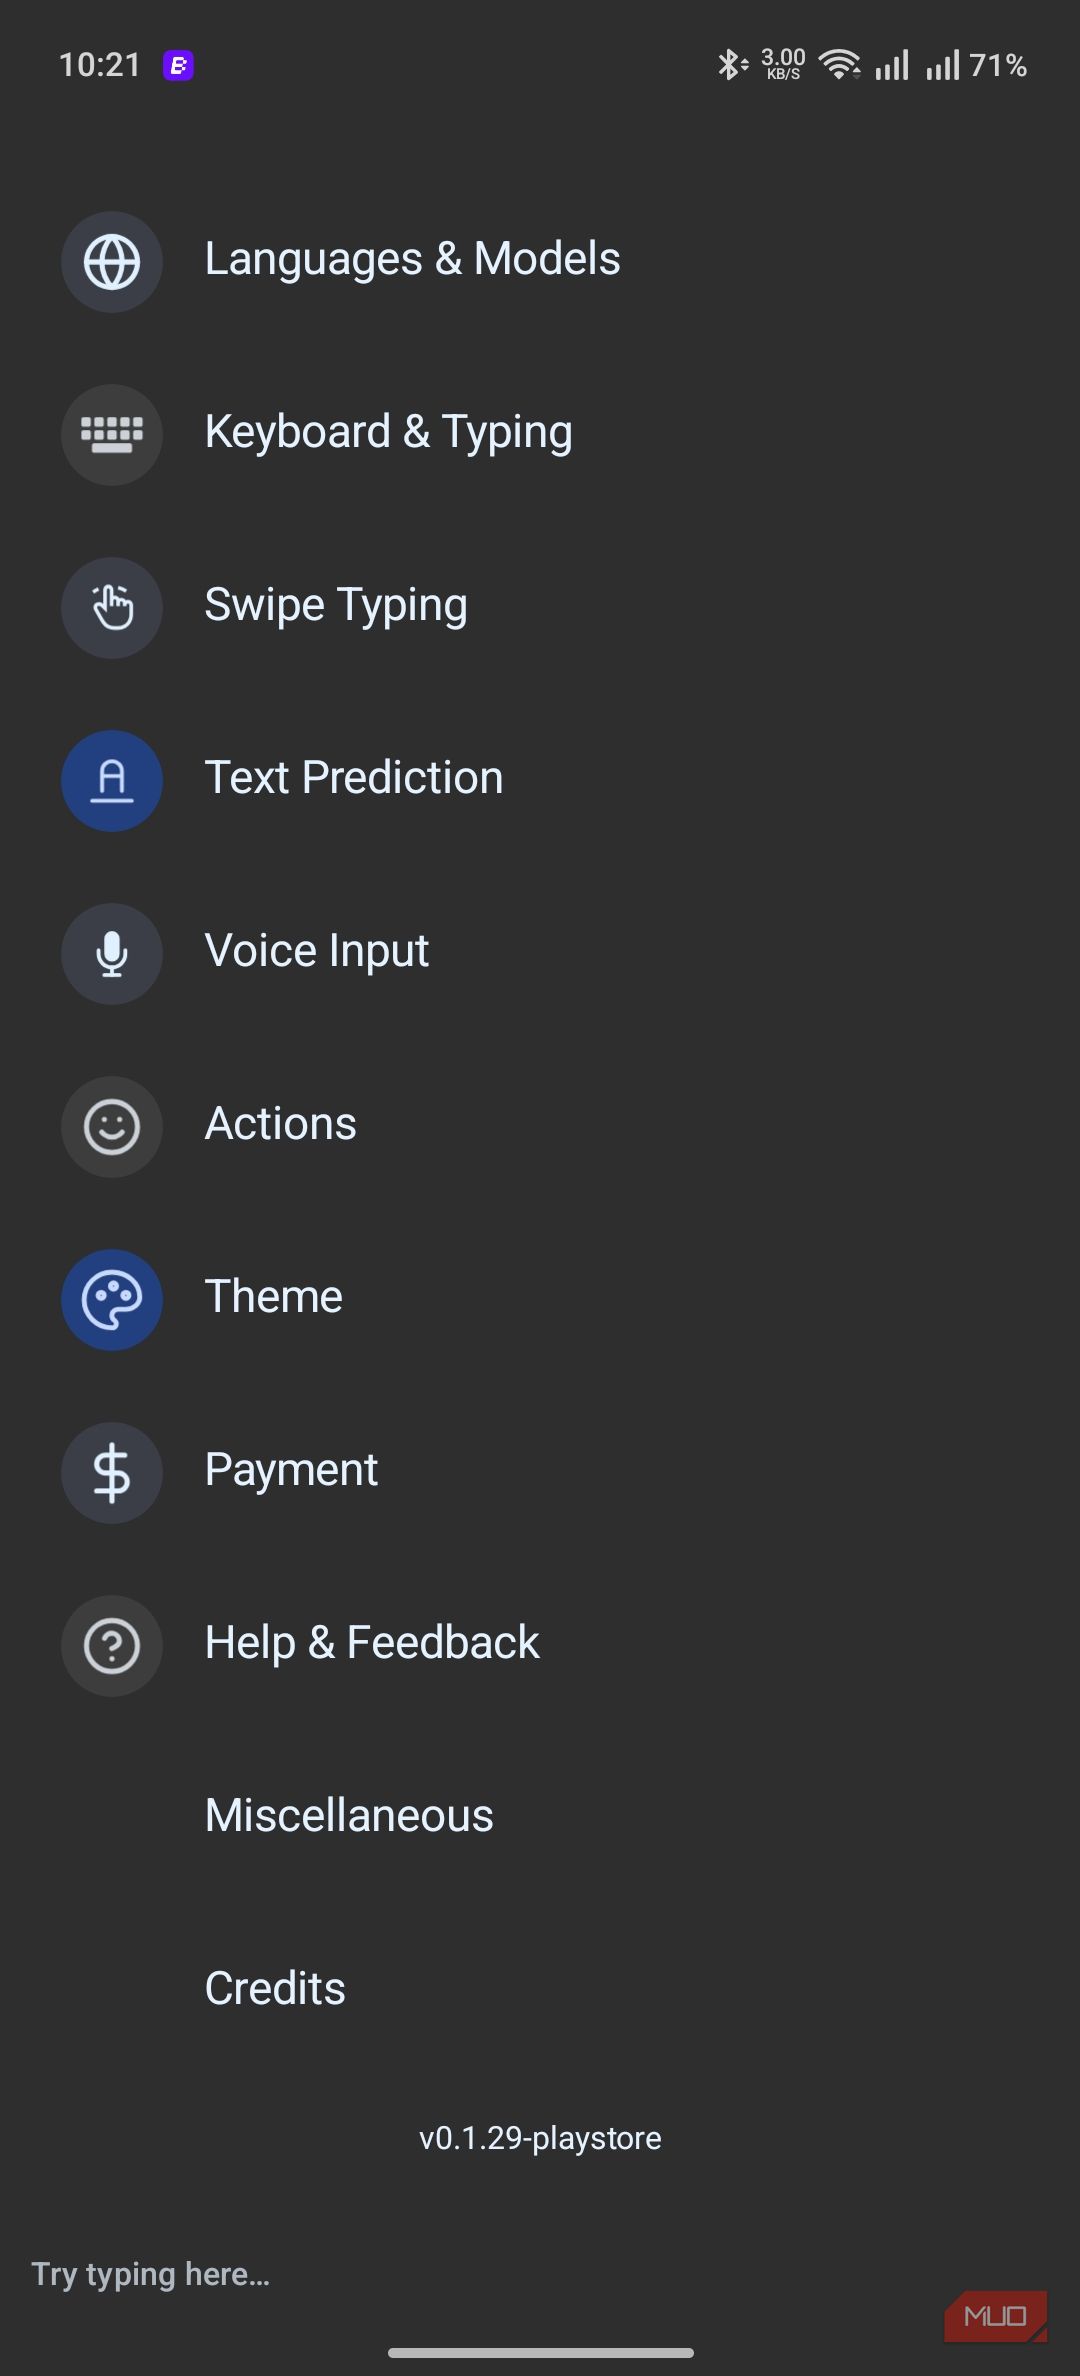Tap the globe icon for Languages & Models
Screen dimensions: 1080x2376
click(112, 262)
